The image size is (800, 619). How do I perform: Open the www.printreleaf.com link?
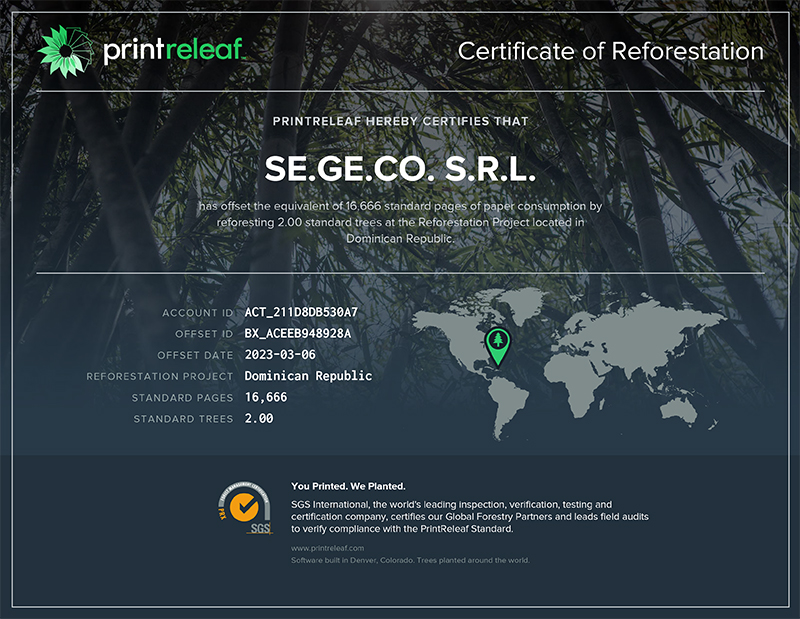coord(328,548)
